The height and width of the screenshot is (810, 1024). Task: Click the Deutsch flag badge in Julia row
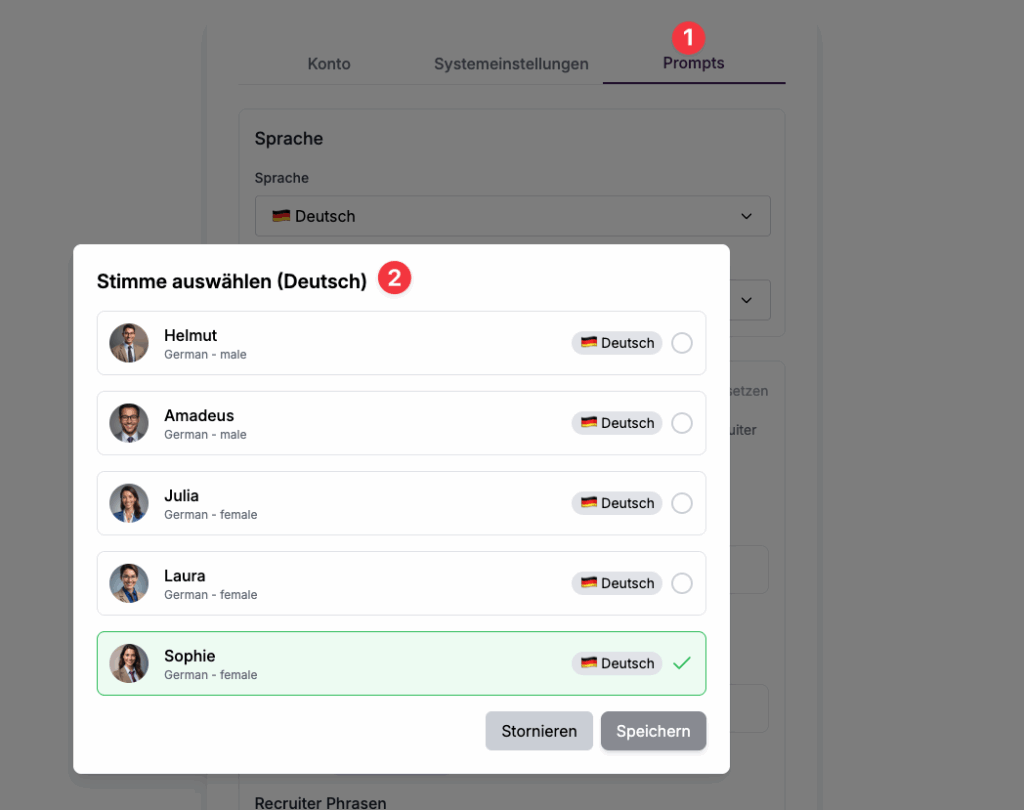click(x=617, y=503)
